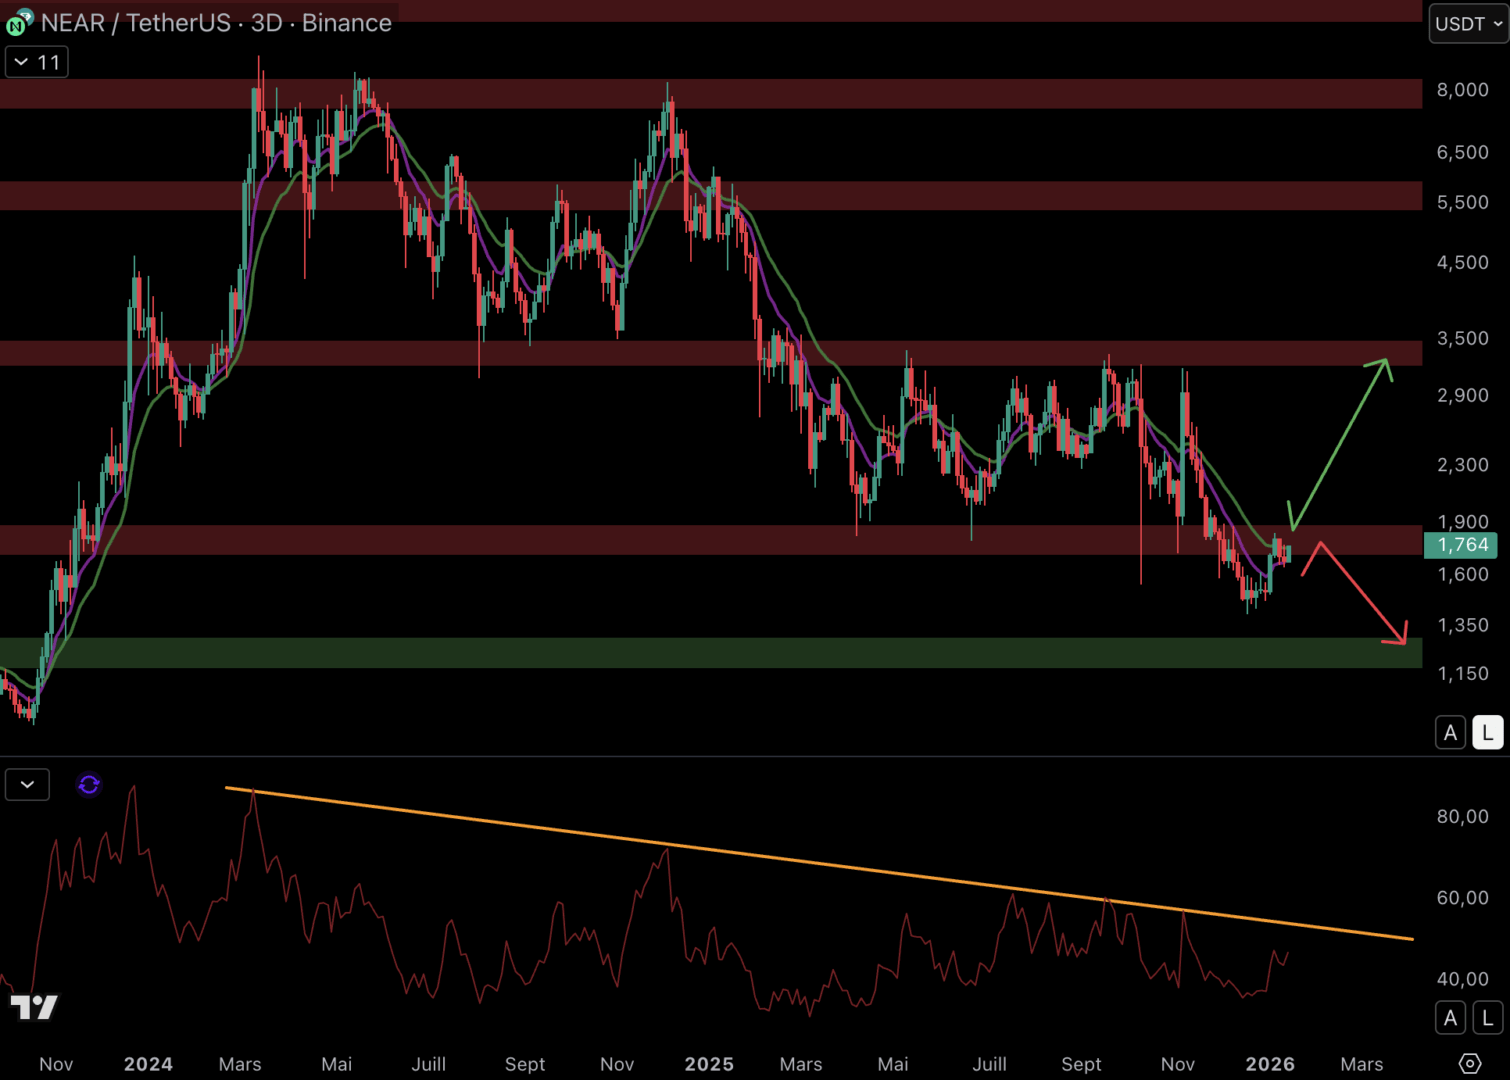Click the green 1,764 current price label
Screen dimensions: 1510x1080
pos(1462,545)
